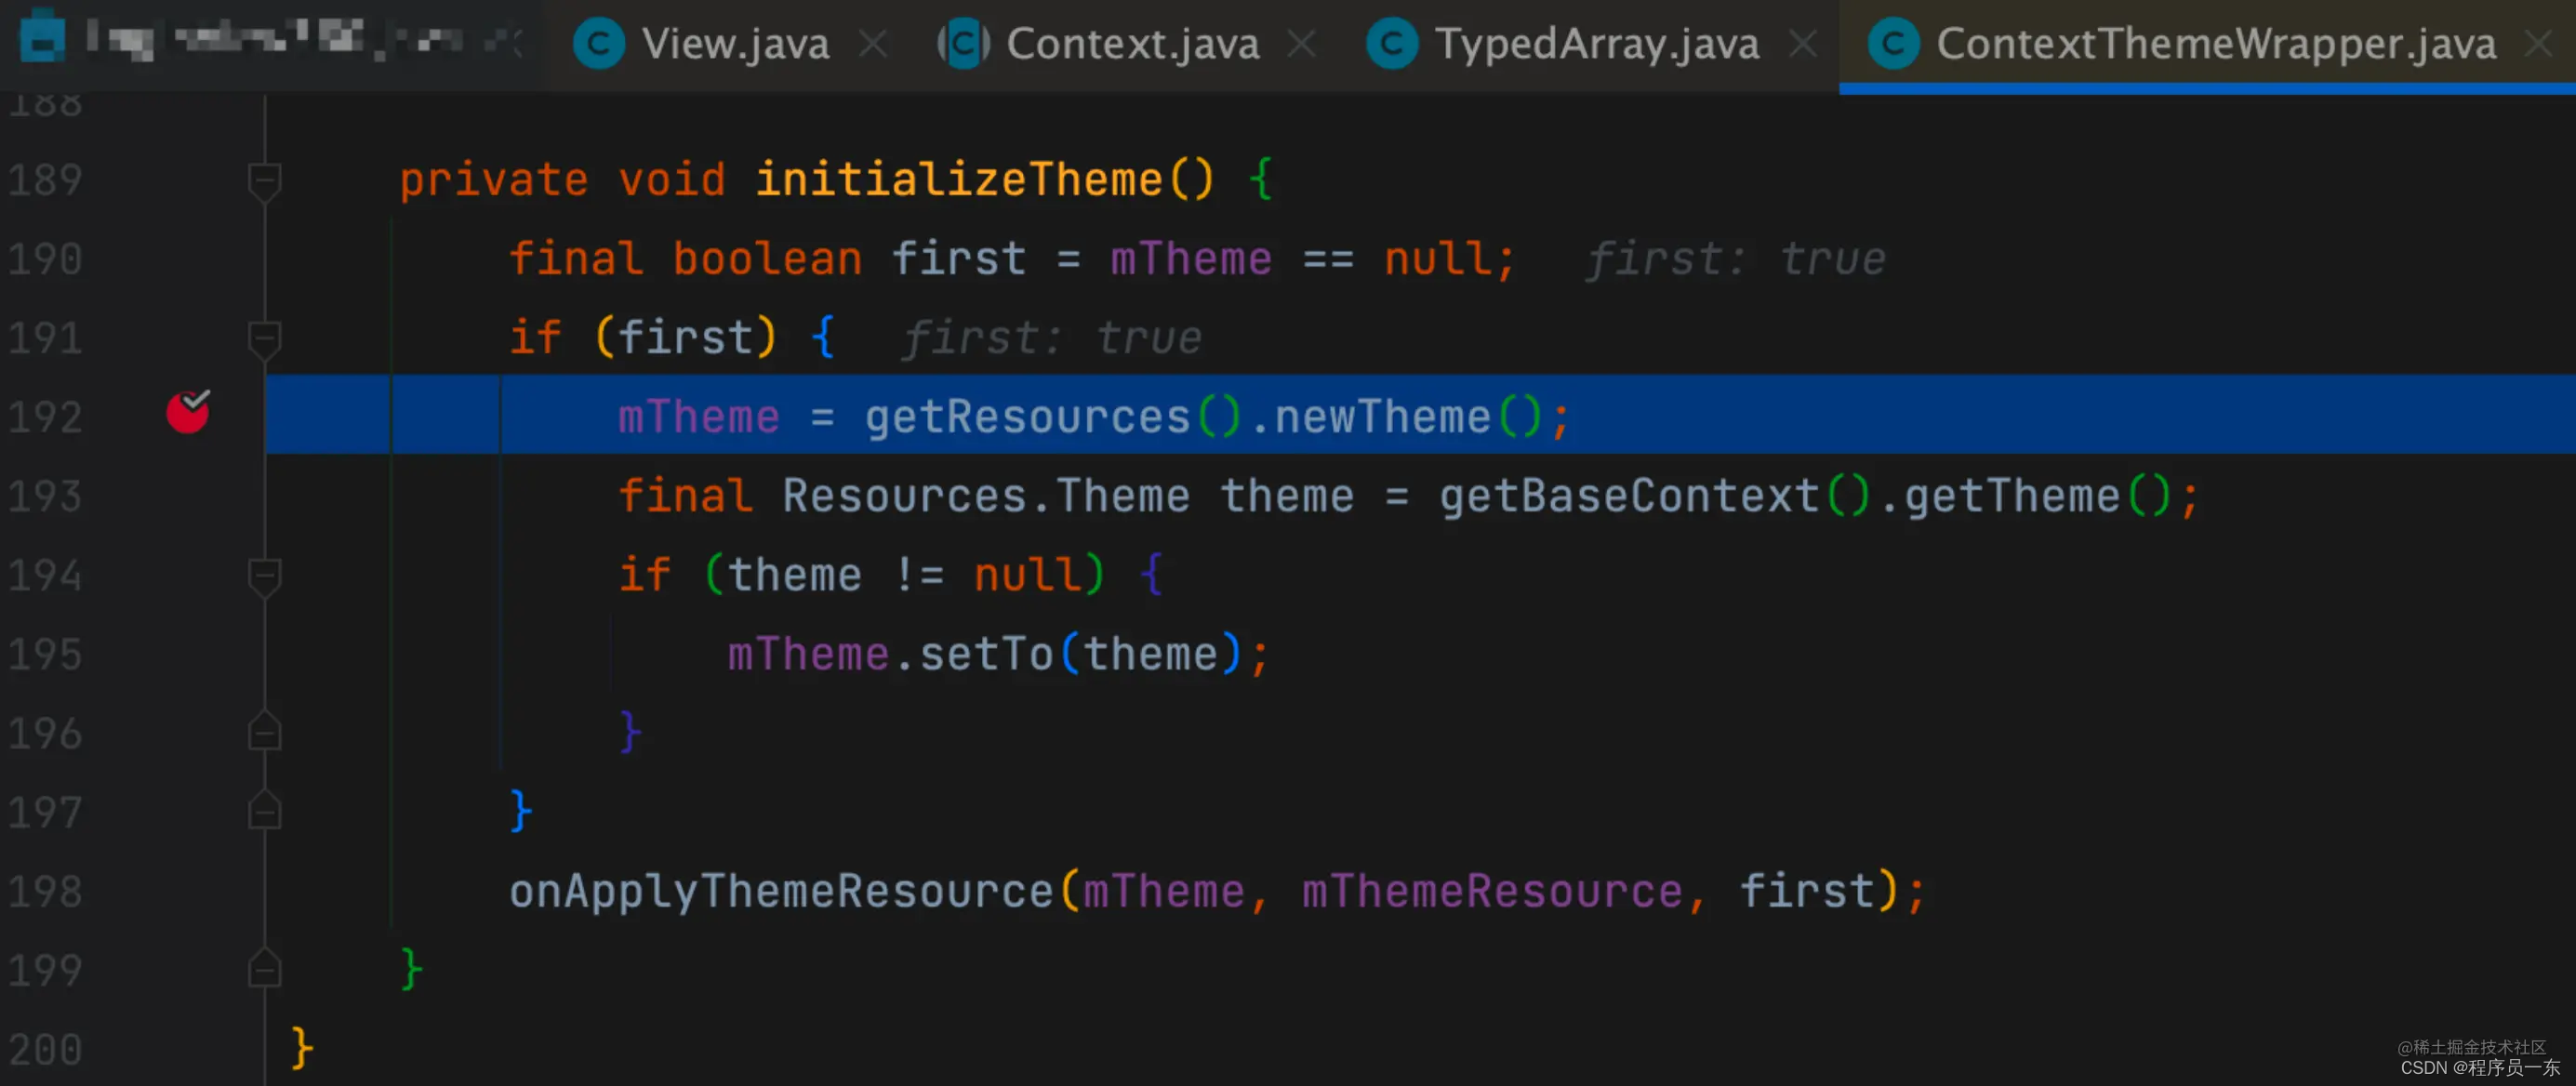Click the View.java class icon

pos(599,44)
